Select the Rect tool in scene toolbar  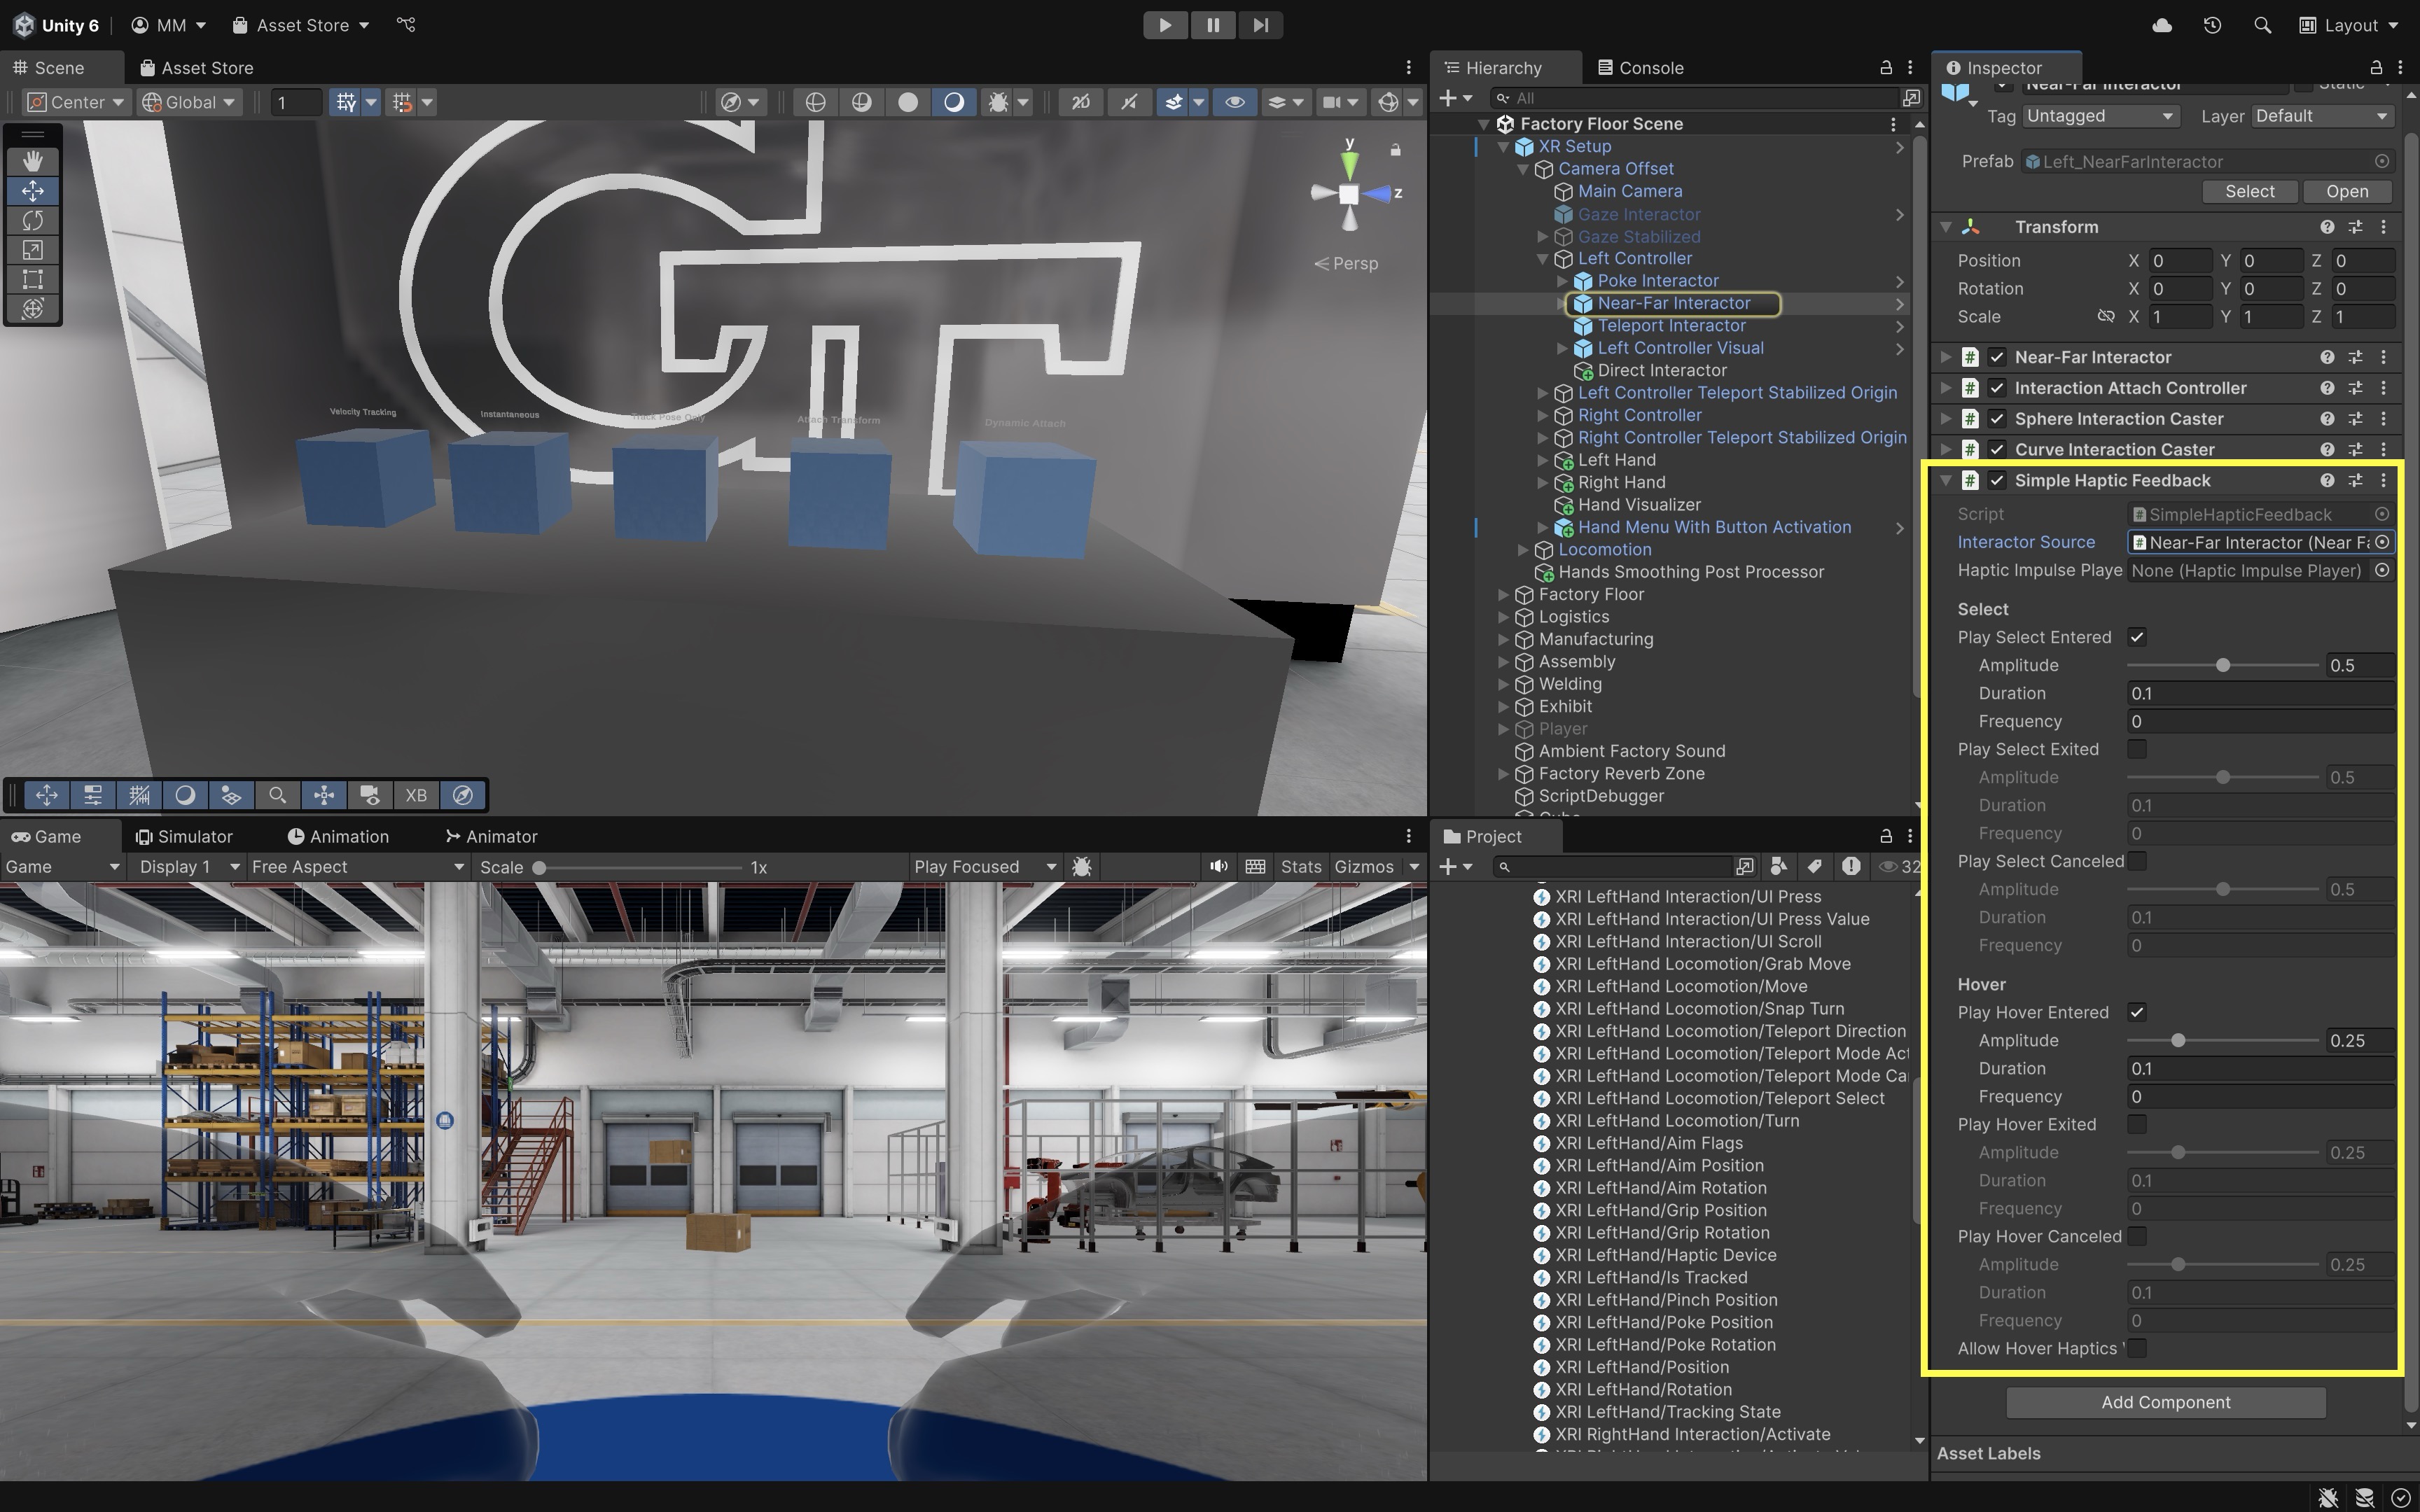(33, 279)
